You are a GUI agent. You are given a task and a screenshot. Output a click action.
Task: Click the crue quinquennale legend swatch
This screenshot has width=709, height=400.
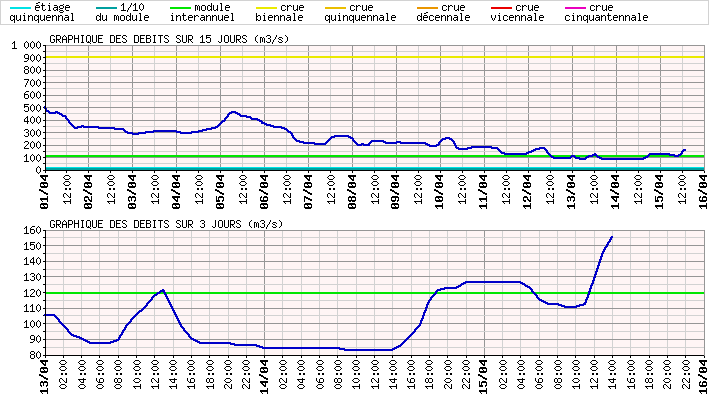coord(336,8)
